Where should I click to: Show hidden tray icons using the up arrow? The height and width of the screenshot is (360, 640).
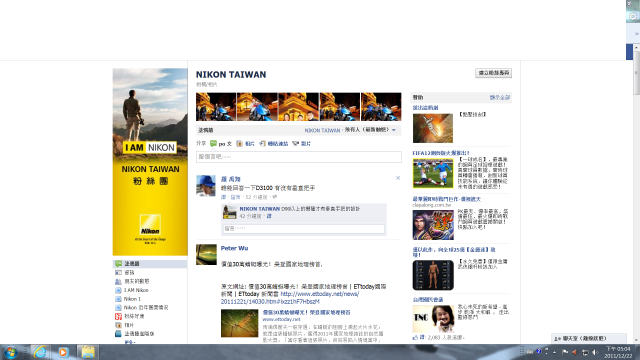554,352
